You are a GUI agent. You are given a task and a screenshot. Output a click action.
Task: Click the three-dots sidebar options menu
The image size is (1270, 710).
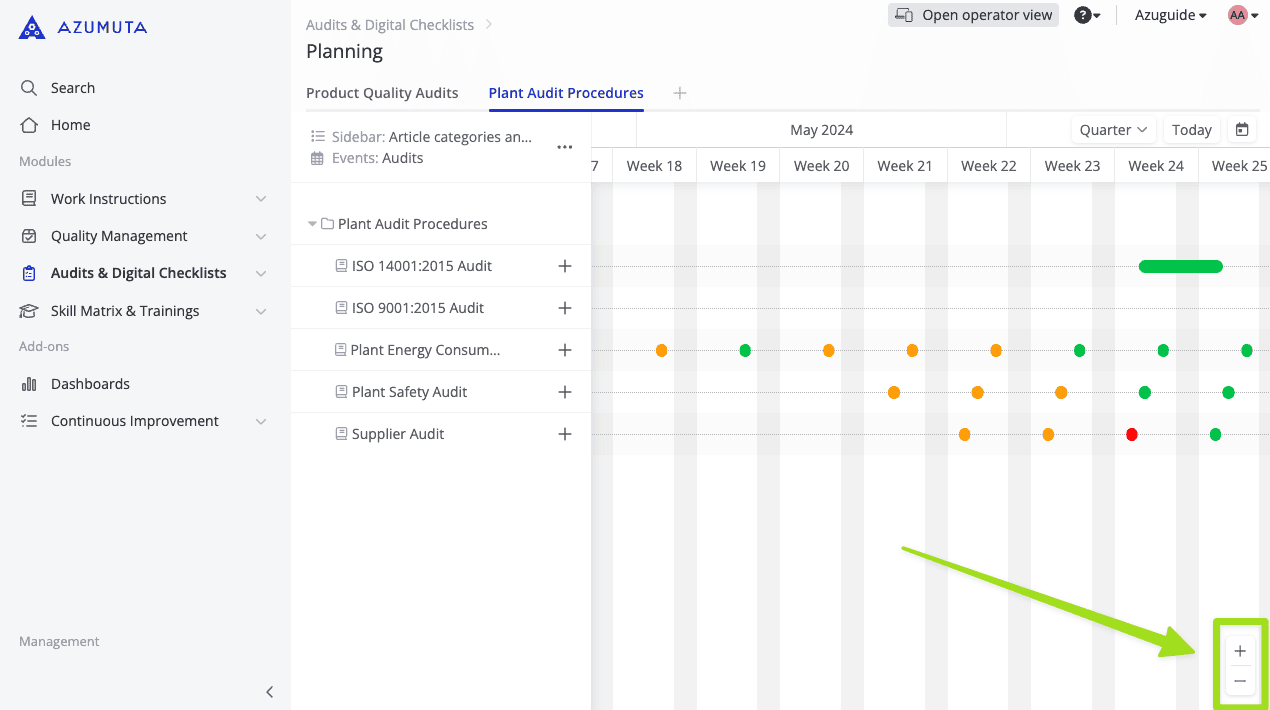click(x=564, y=147)
